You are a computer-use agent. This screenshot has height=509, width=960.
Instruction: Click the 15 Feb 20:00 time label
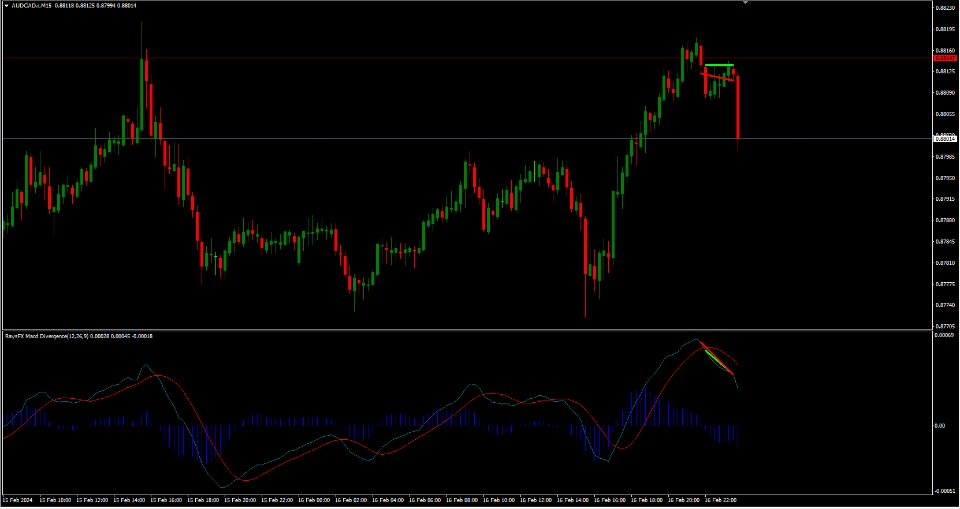(x=240, y=500)
